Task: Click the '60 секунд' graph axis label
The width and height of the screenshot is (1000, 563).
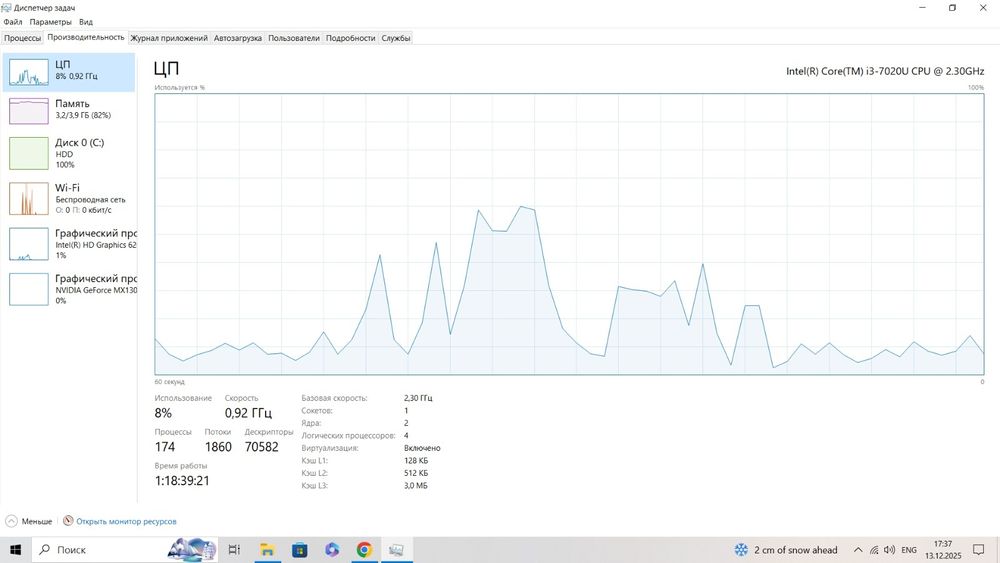Action: 170,382
